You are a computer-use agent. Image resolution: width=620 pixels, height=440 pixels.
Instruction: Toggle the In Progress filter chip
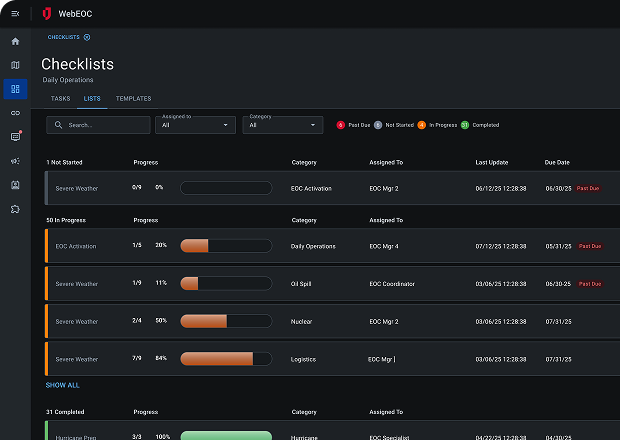click(437, 125)
